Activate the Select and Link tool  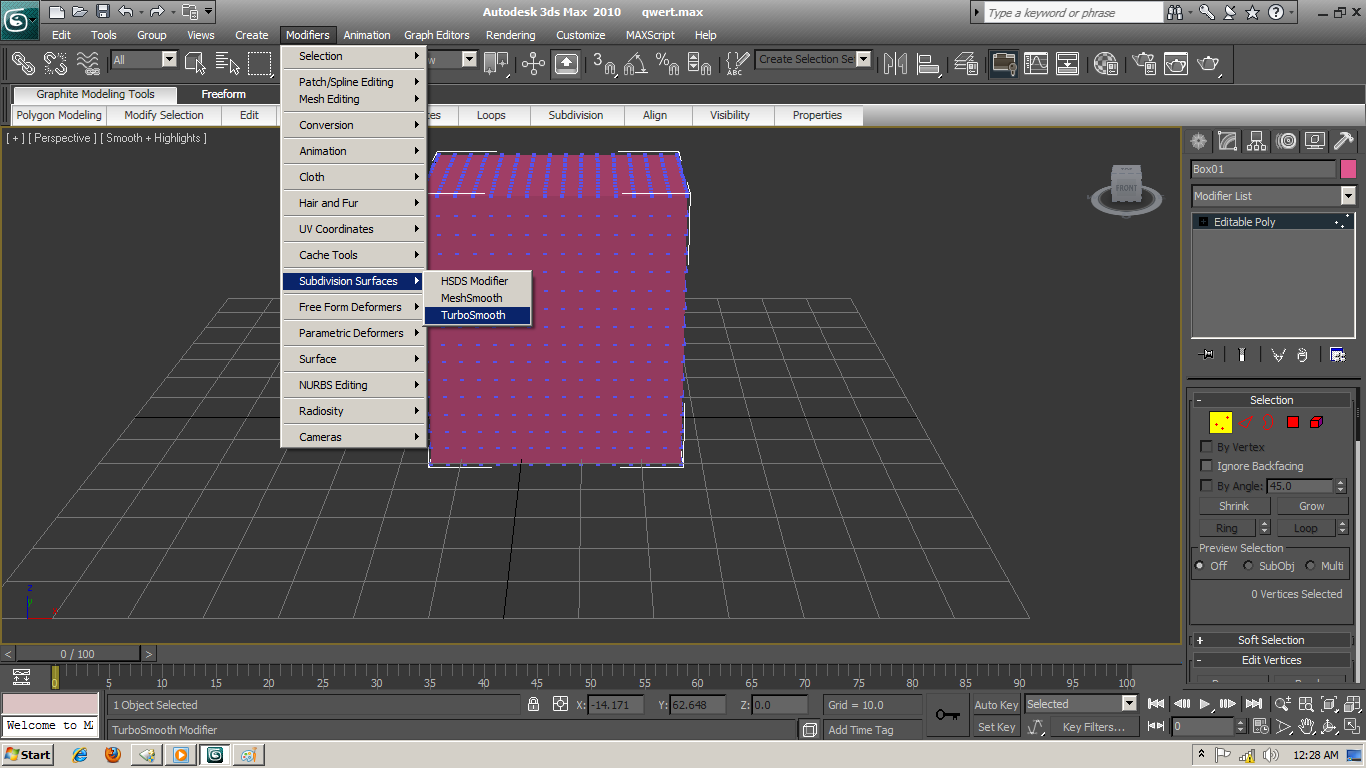point(22,64)
